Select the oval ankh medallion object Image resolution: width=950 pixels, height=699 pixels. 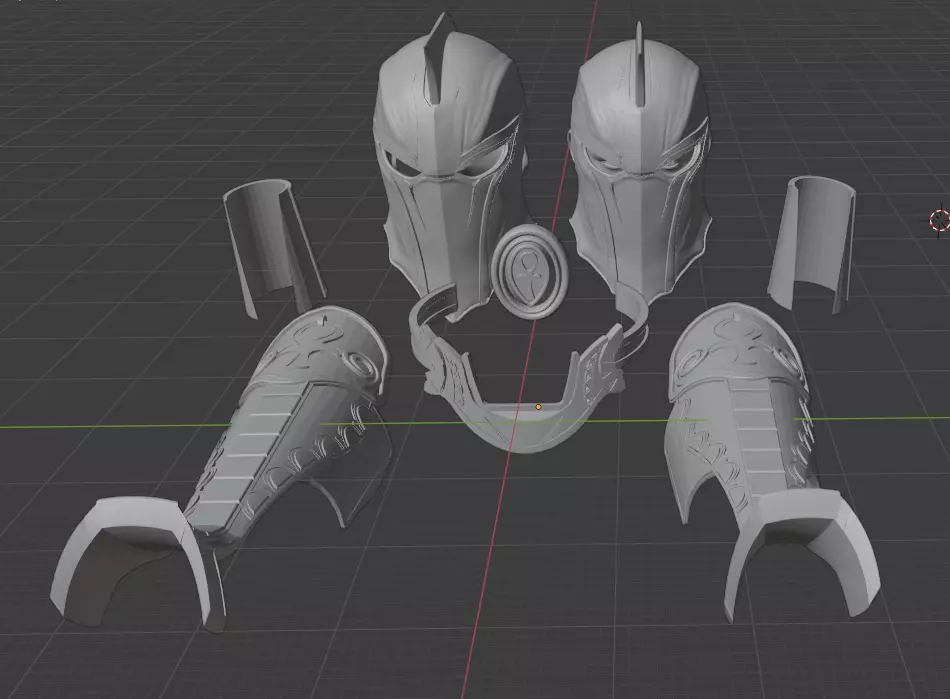(x=530, y=270)
